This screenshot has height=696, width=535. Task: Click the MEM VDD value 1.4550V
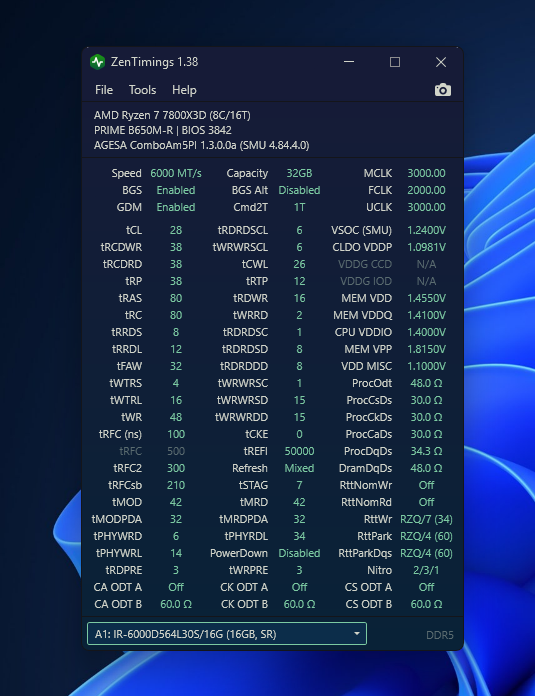[x=426, y=298]
